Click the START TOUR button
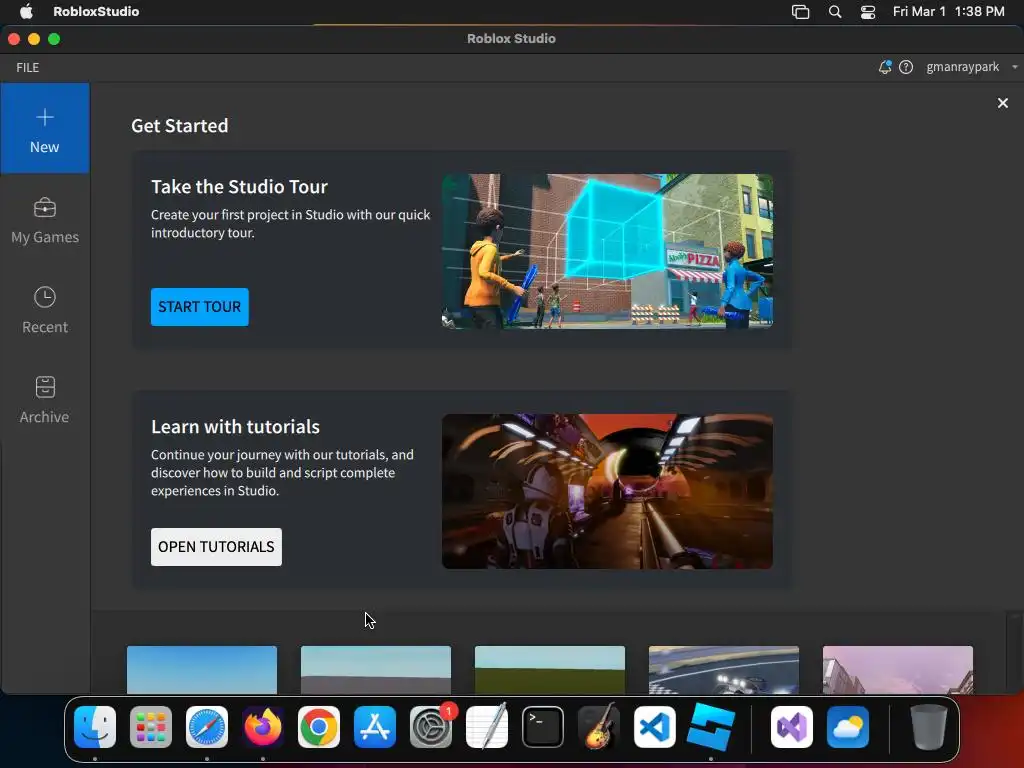 pos(200,307)
